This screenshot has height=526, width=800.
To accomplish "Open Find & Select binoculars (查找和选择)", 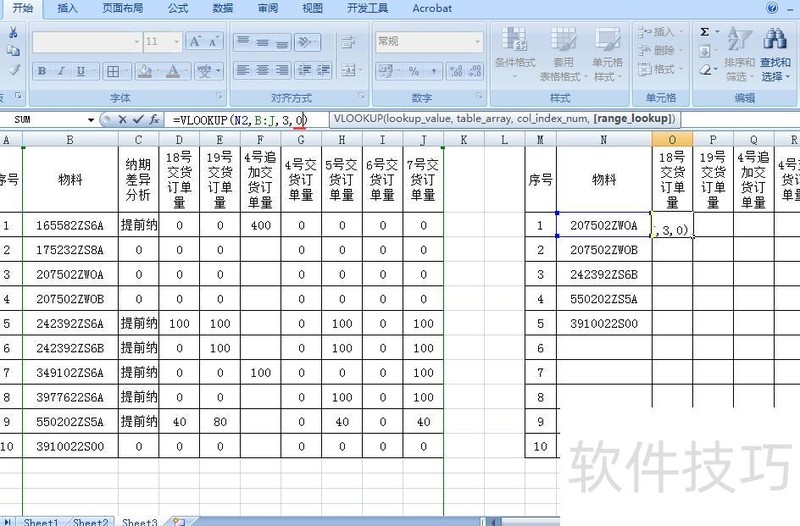I will click(775, 55).
